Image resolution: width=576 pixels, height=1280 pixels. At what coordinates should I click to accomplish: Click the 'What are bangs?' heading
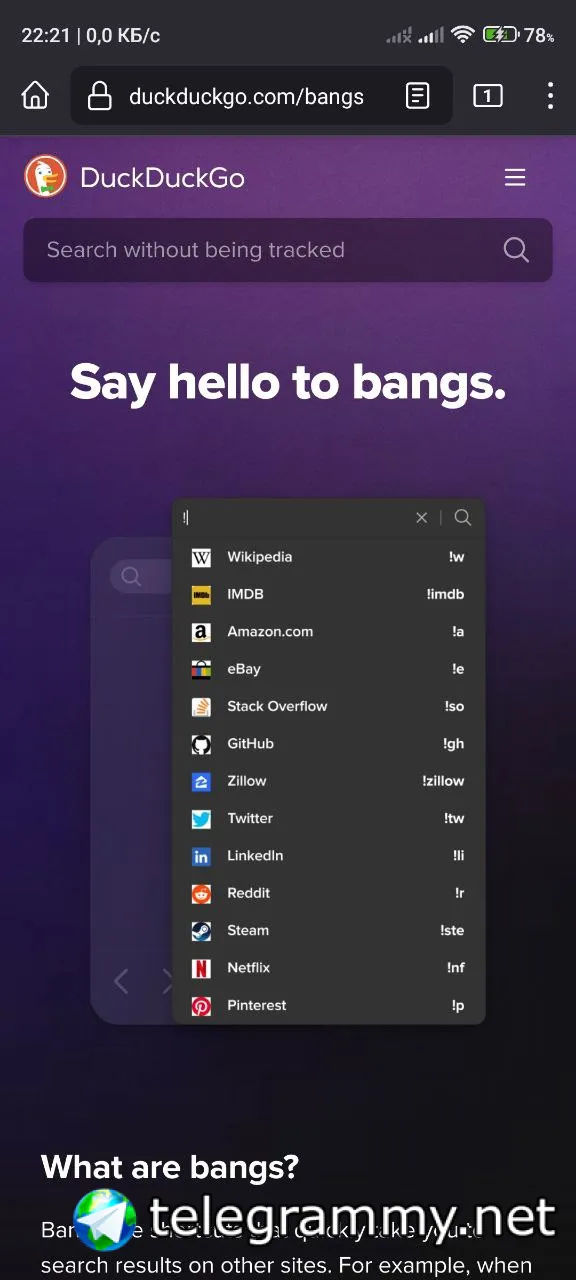point(170,1166)
